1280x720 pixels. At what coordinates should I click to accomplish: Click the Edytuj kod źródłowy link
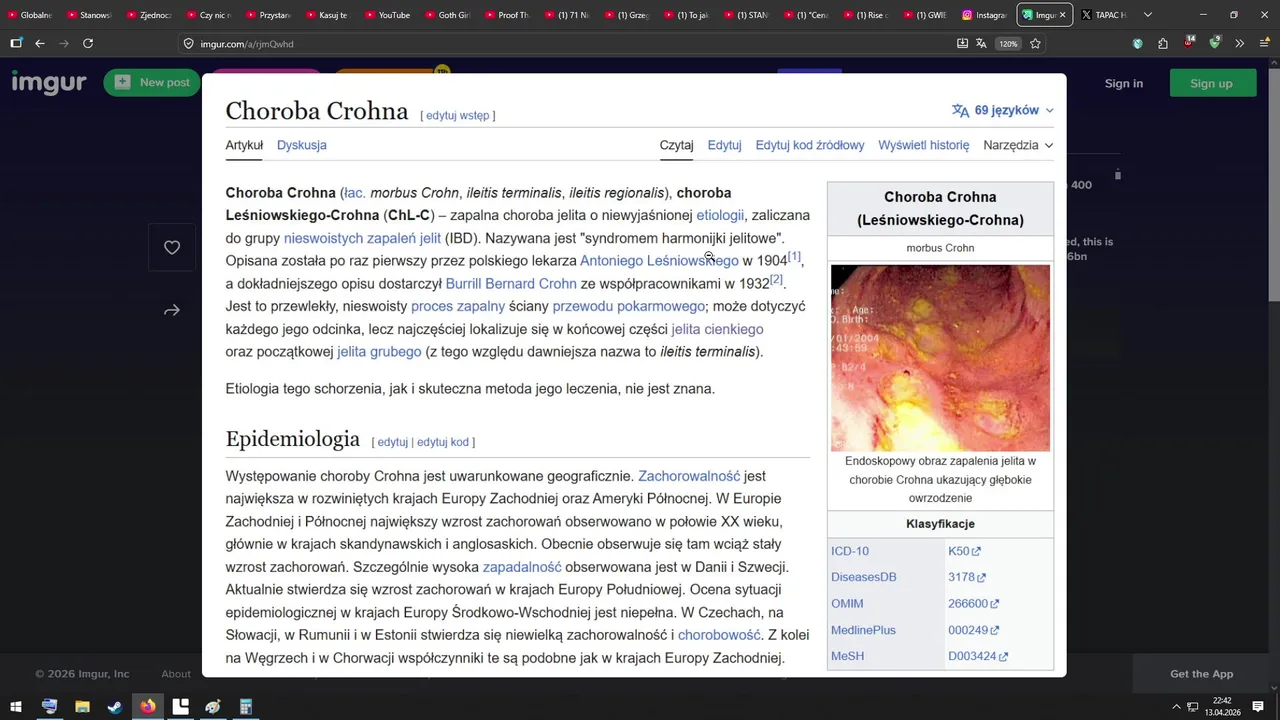(810, 145)
